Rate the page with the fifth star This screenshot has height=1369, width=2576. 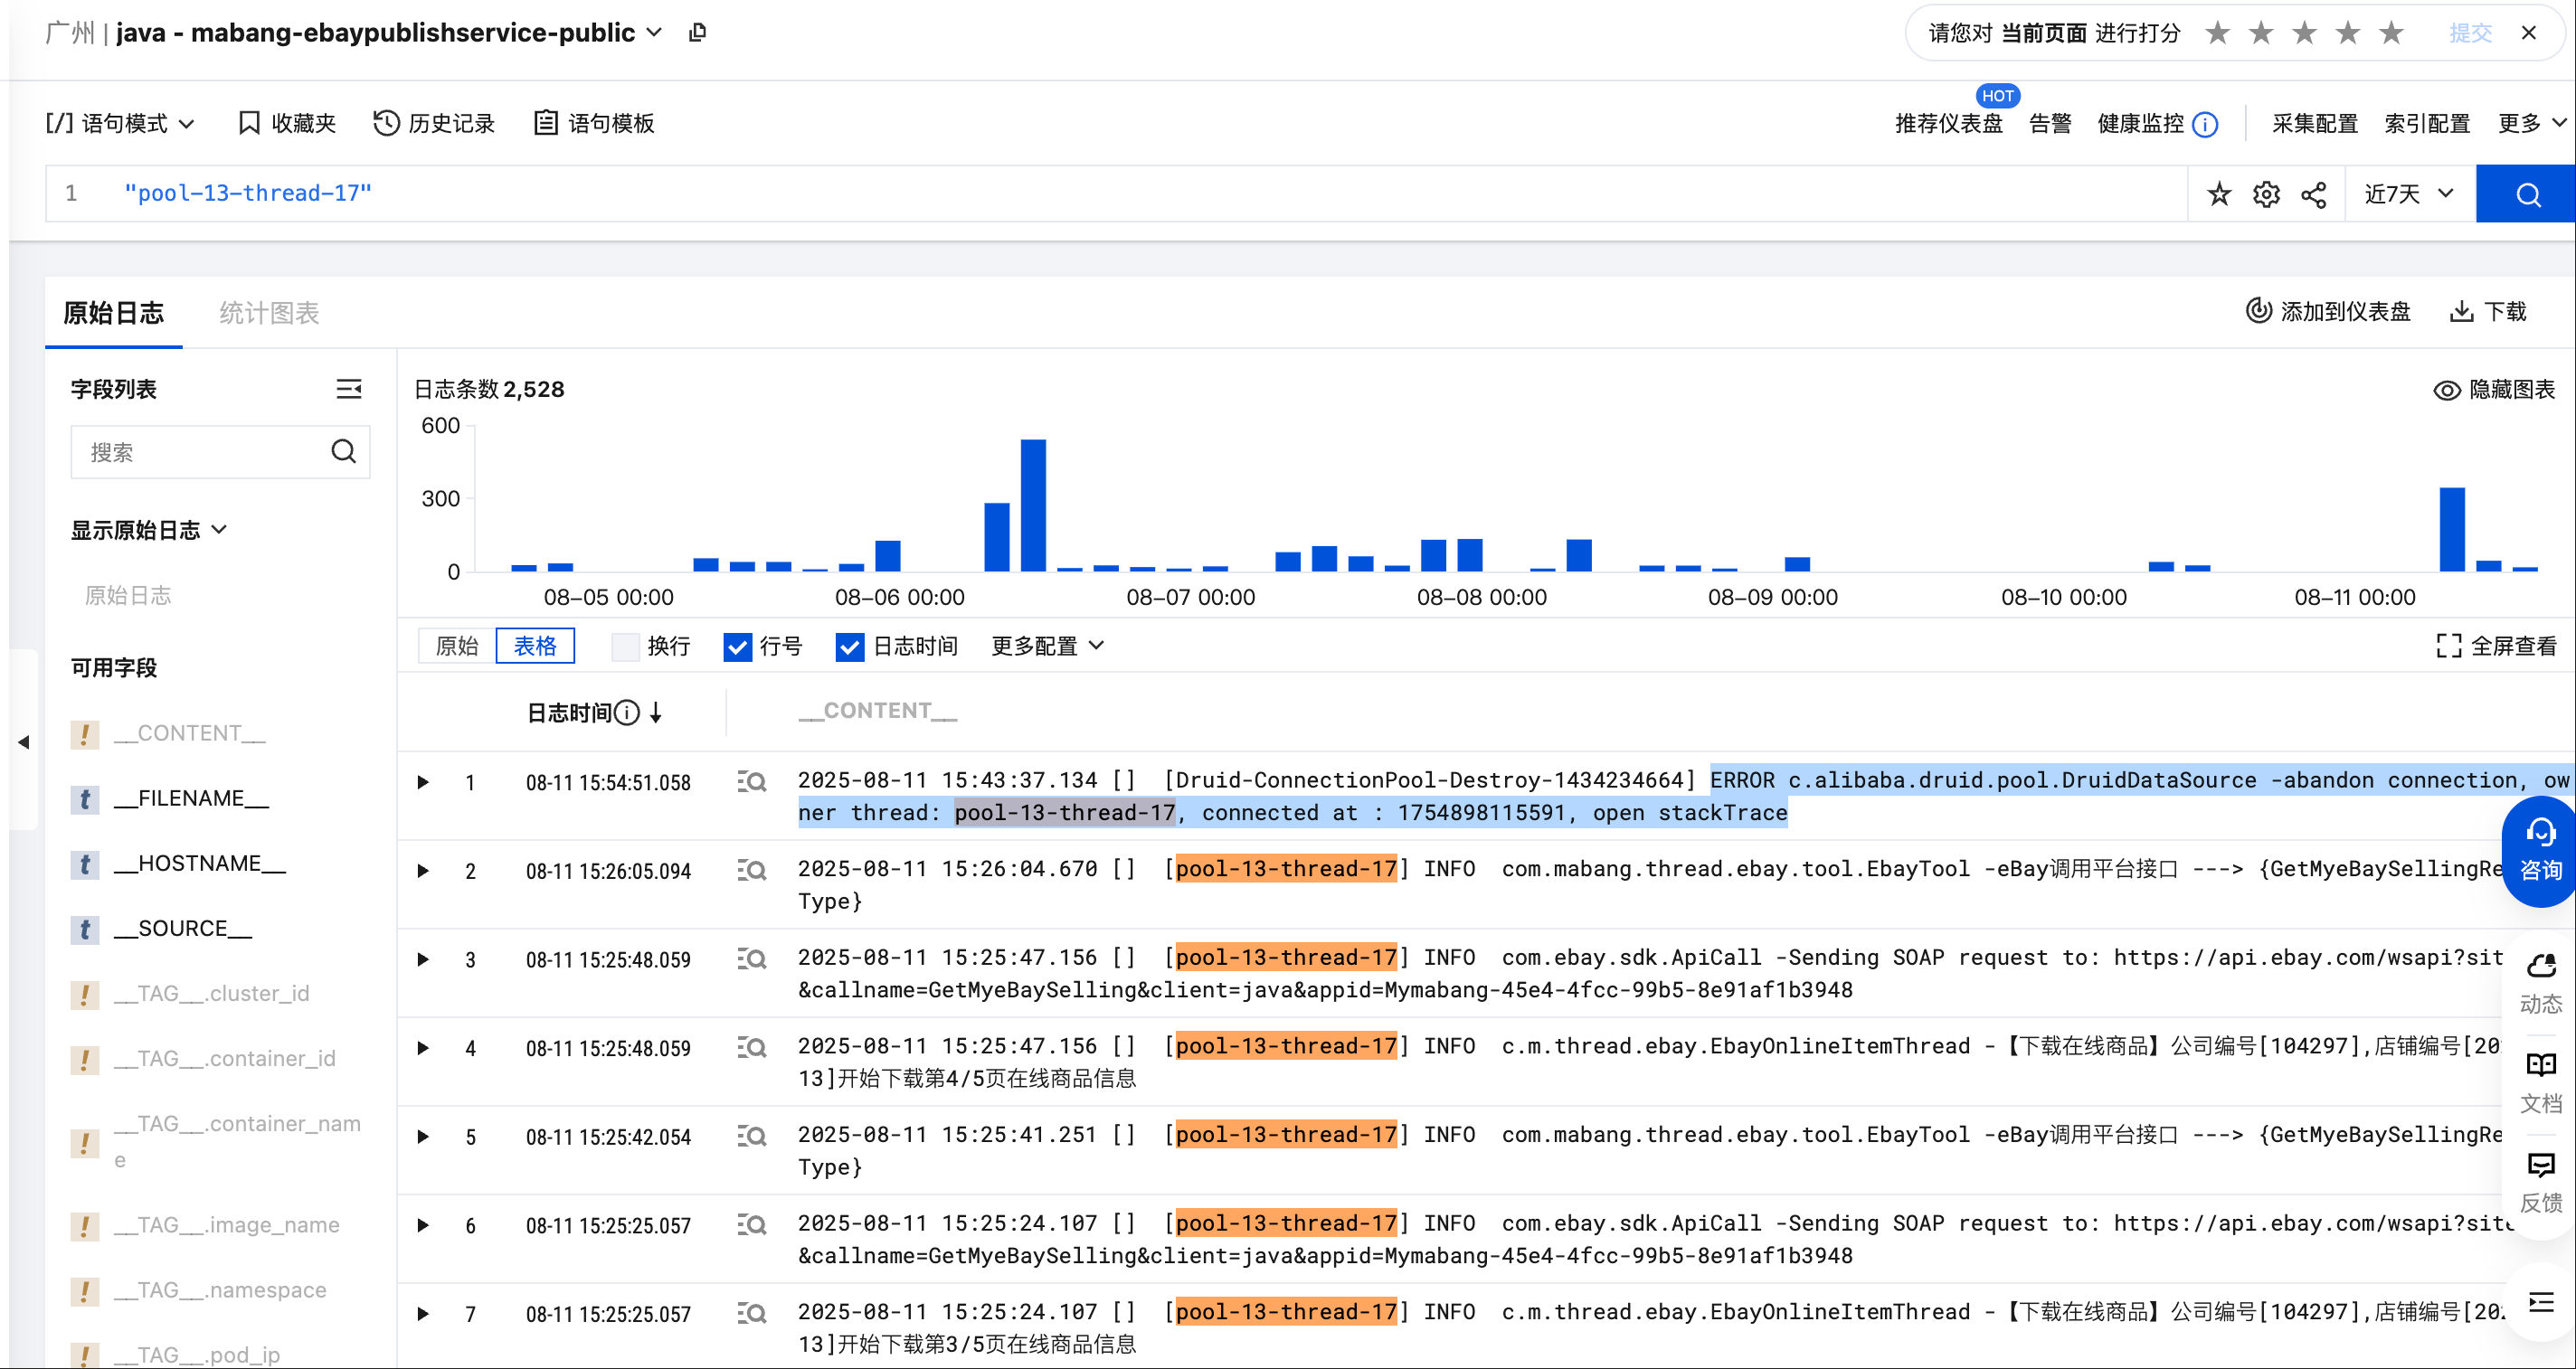point(2391,33)
